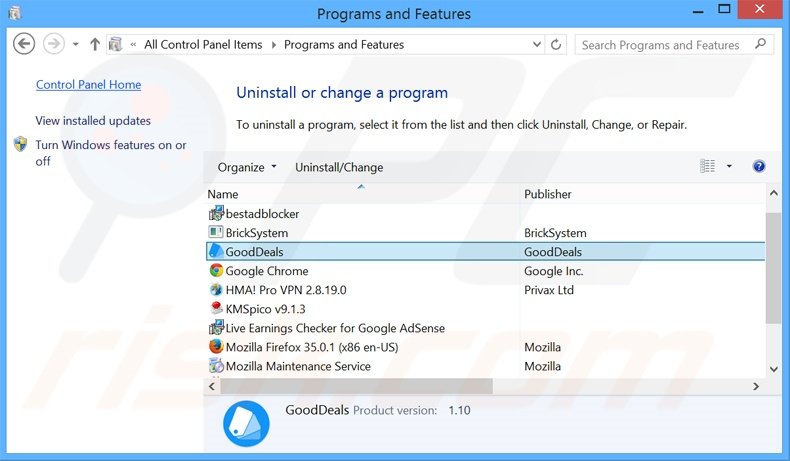The image size is (790, 461).
Task: Click Live Earnings Checker installer icon
Action: pyautogui.click(x=216, y=328)
